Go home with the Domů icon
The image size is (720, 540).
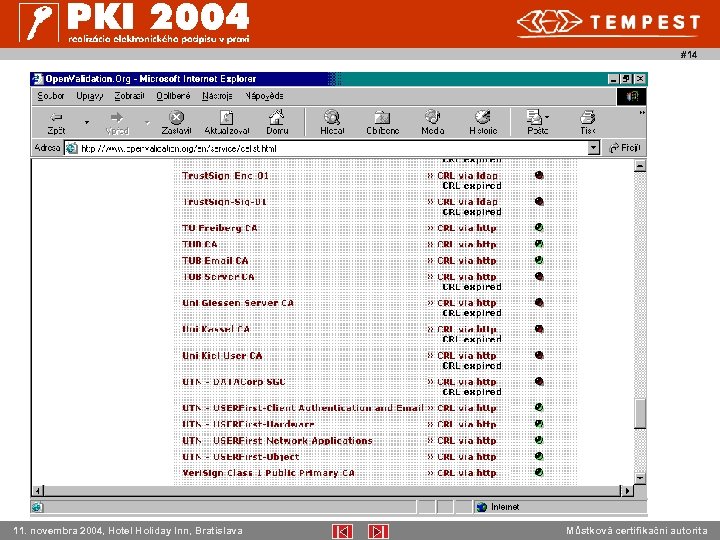click(277, 122)
